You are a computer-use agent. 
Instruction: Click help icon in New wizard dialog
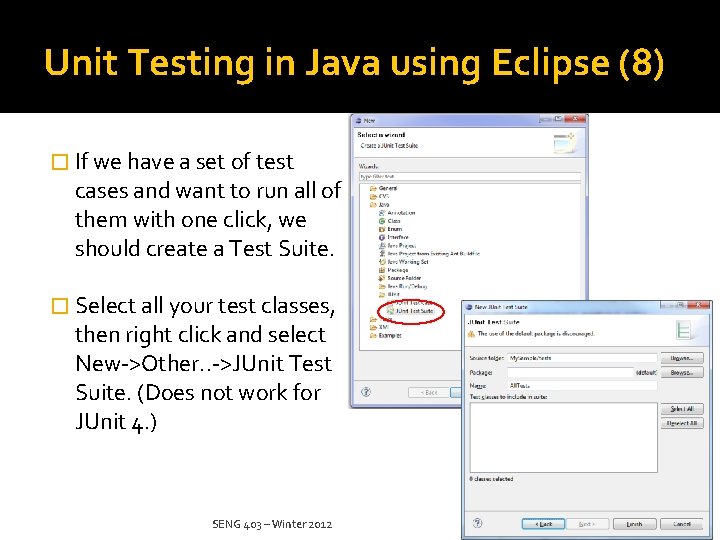click(366, 392)
